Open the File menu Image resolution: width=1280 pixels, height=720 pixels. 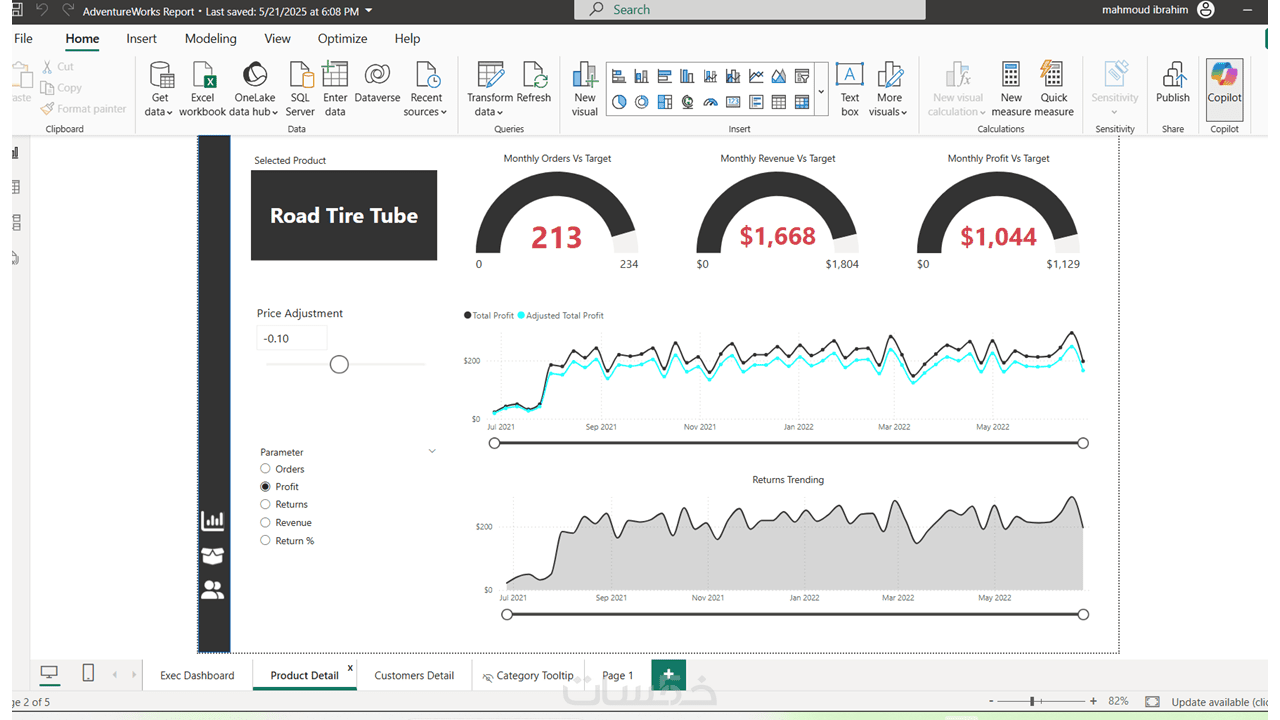pos(23,39)
